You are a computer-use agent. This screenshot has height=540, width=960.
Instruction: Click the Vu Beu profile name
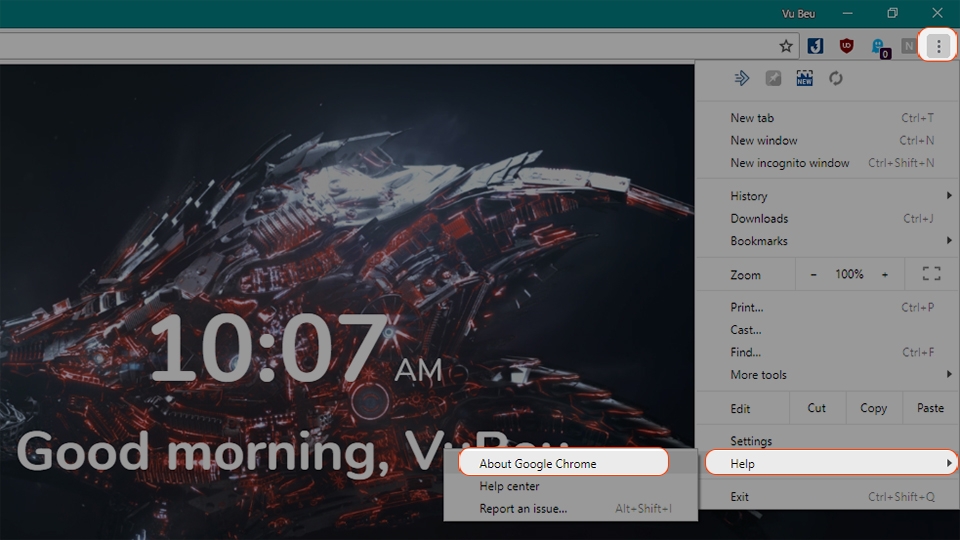click(798, 13)
